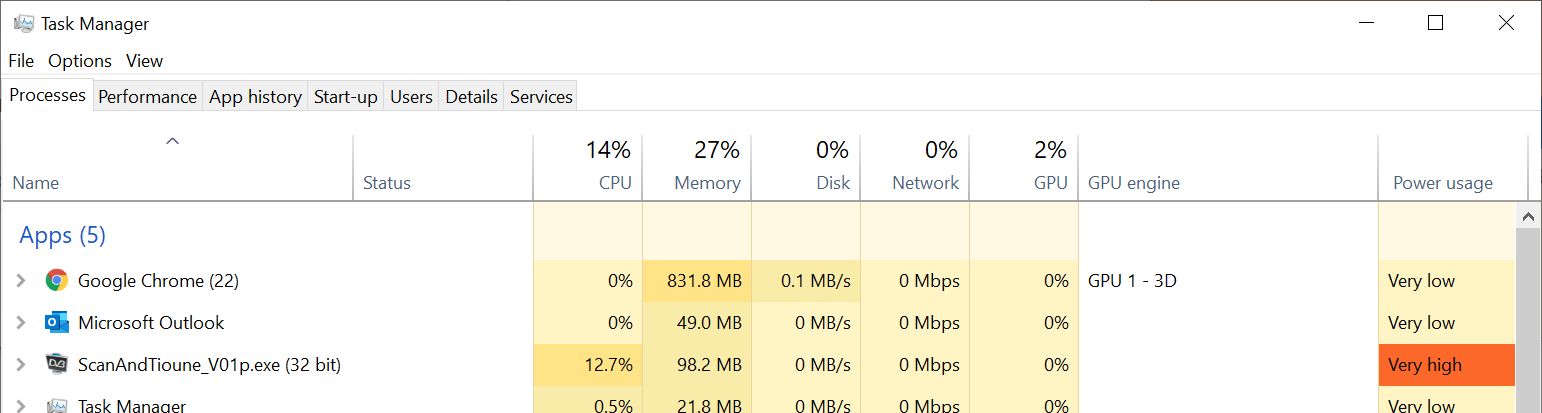Click the Task Manager process row icon
The image size is (1542, 413).
point(56,405)
